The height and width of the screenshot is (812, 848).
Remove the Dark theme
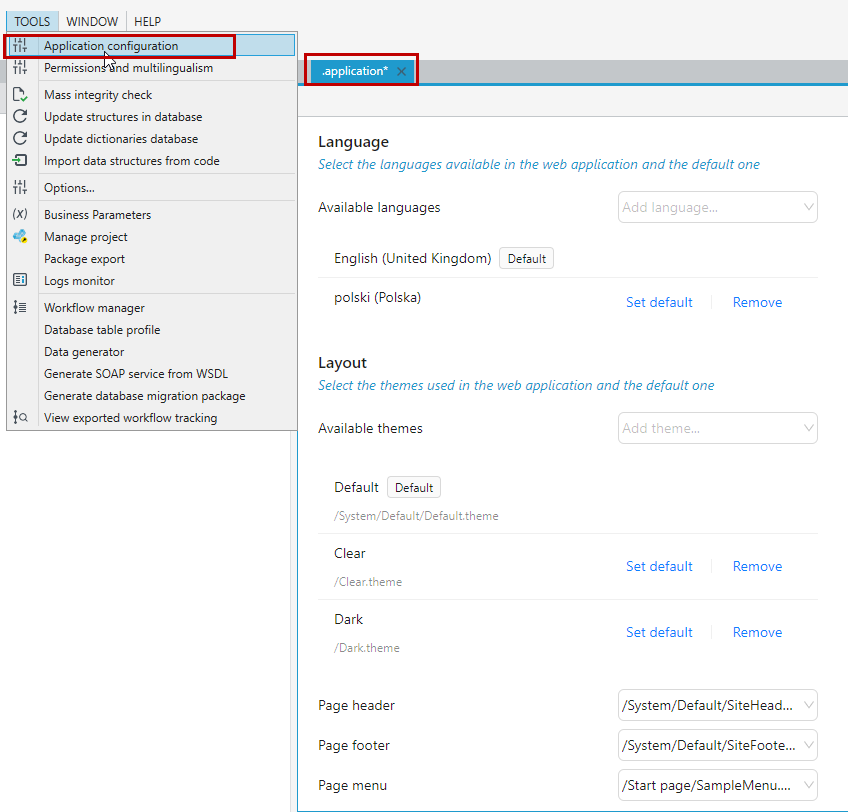point(757,632)
